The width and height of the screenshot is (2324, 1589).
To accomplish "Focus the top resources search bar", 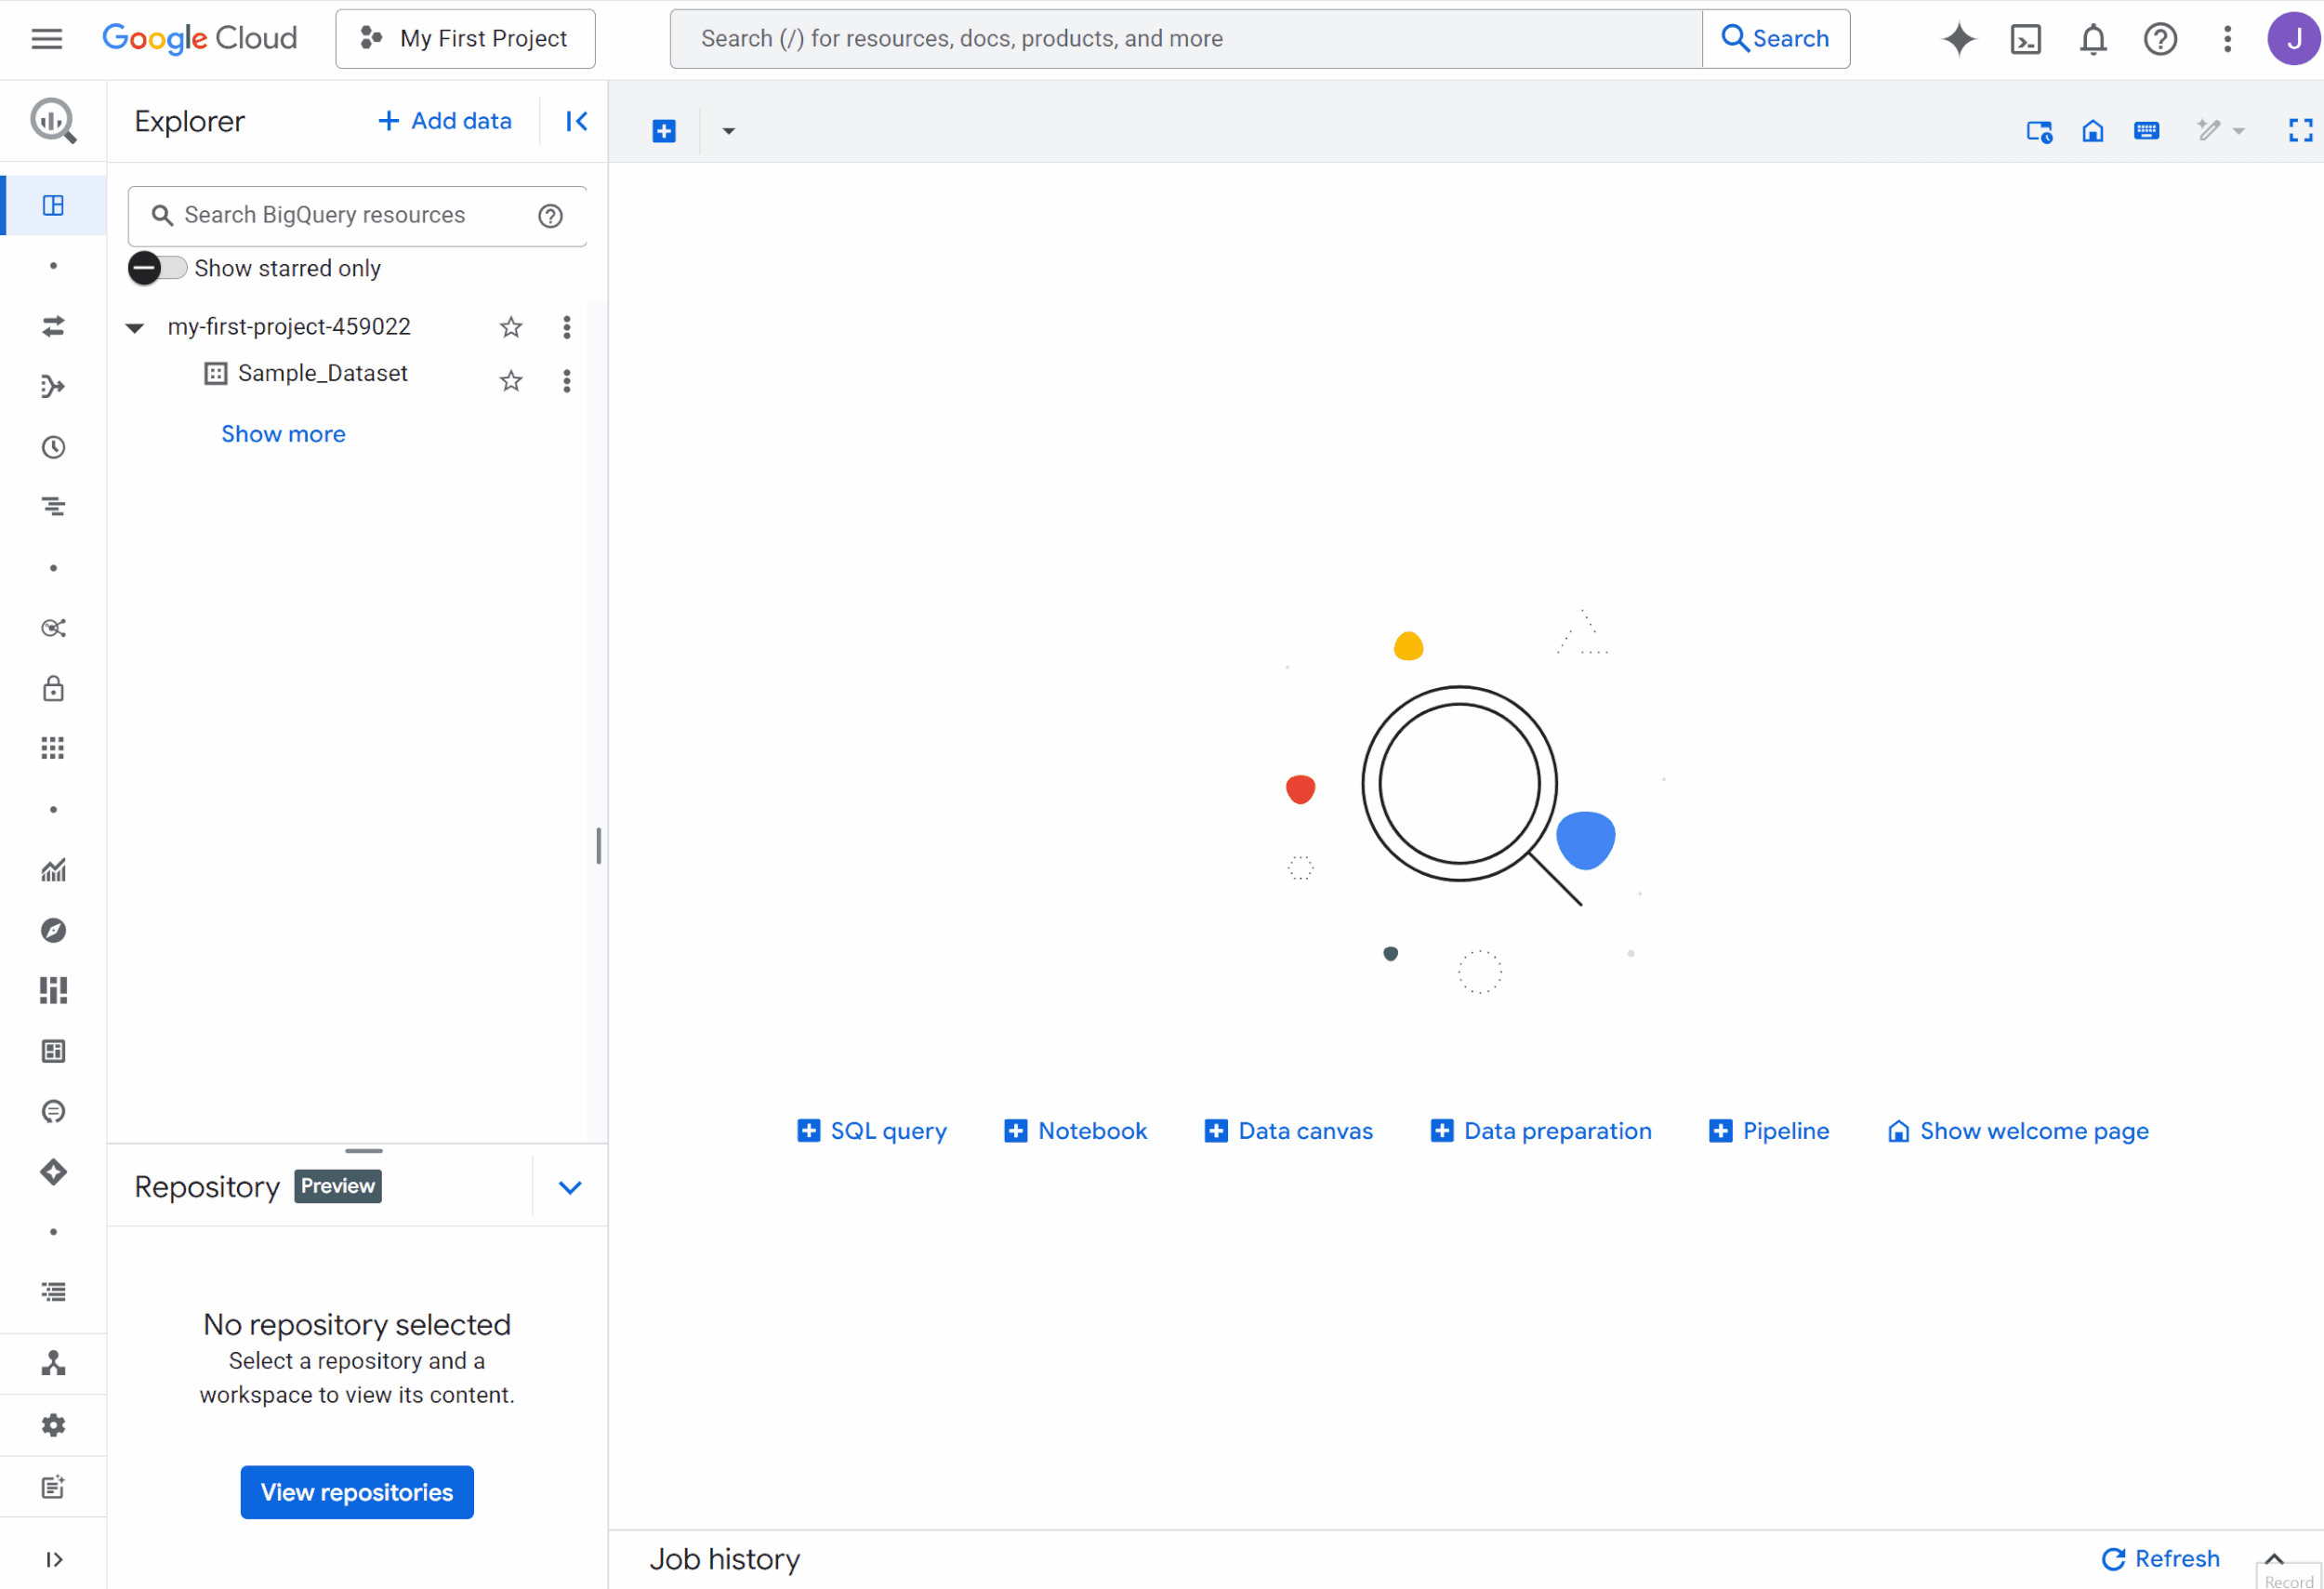I will pyautogui.click(x=1186, y=39).
